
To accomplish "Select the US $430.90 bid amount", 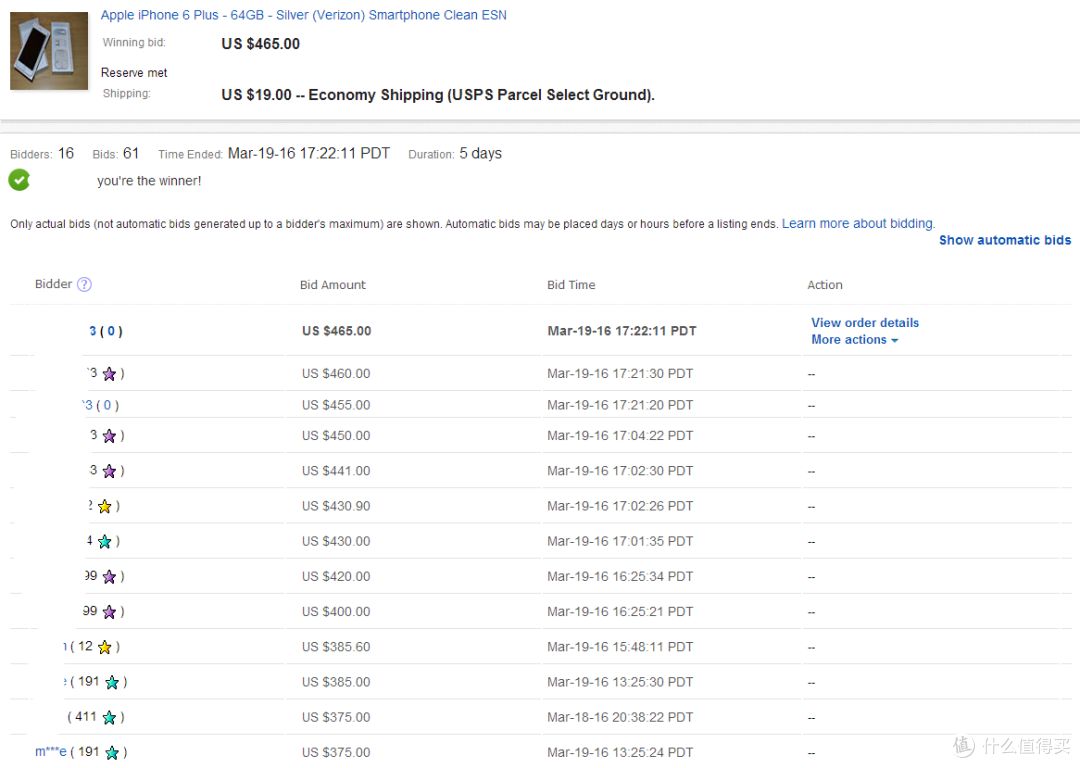I will pos(335,506).
